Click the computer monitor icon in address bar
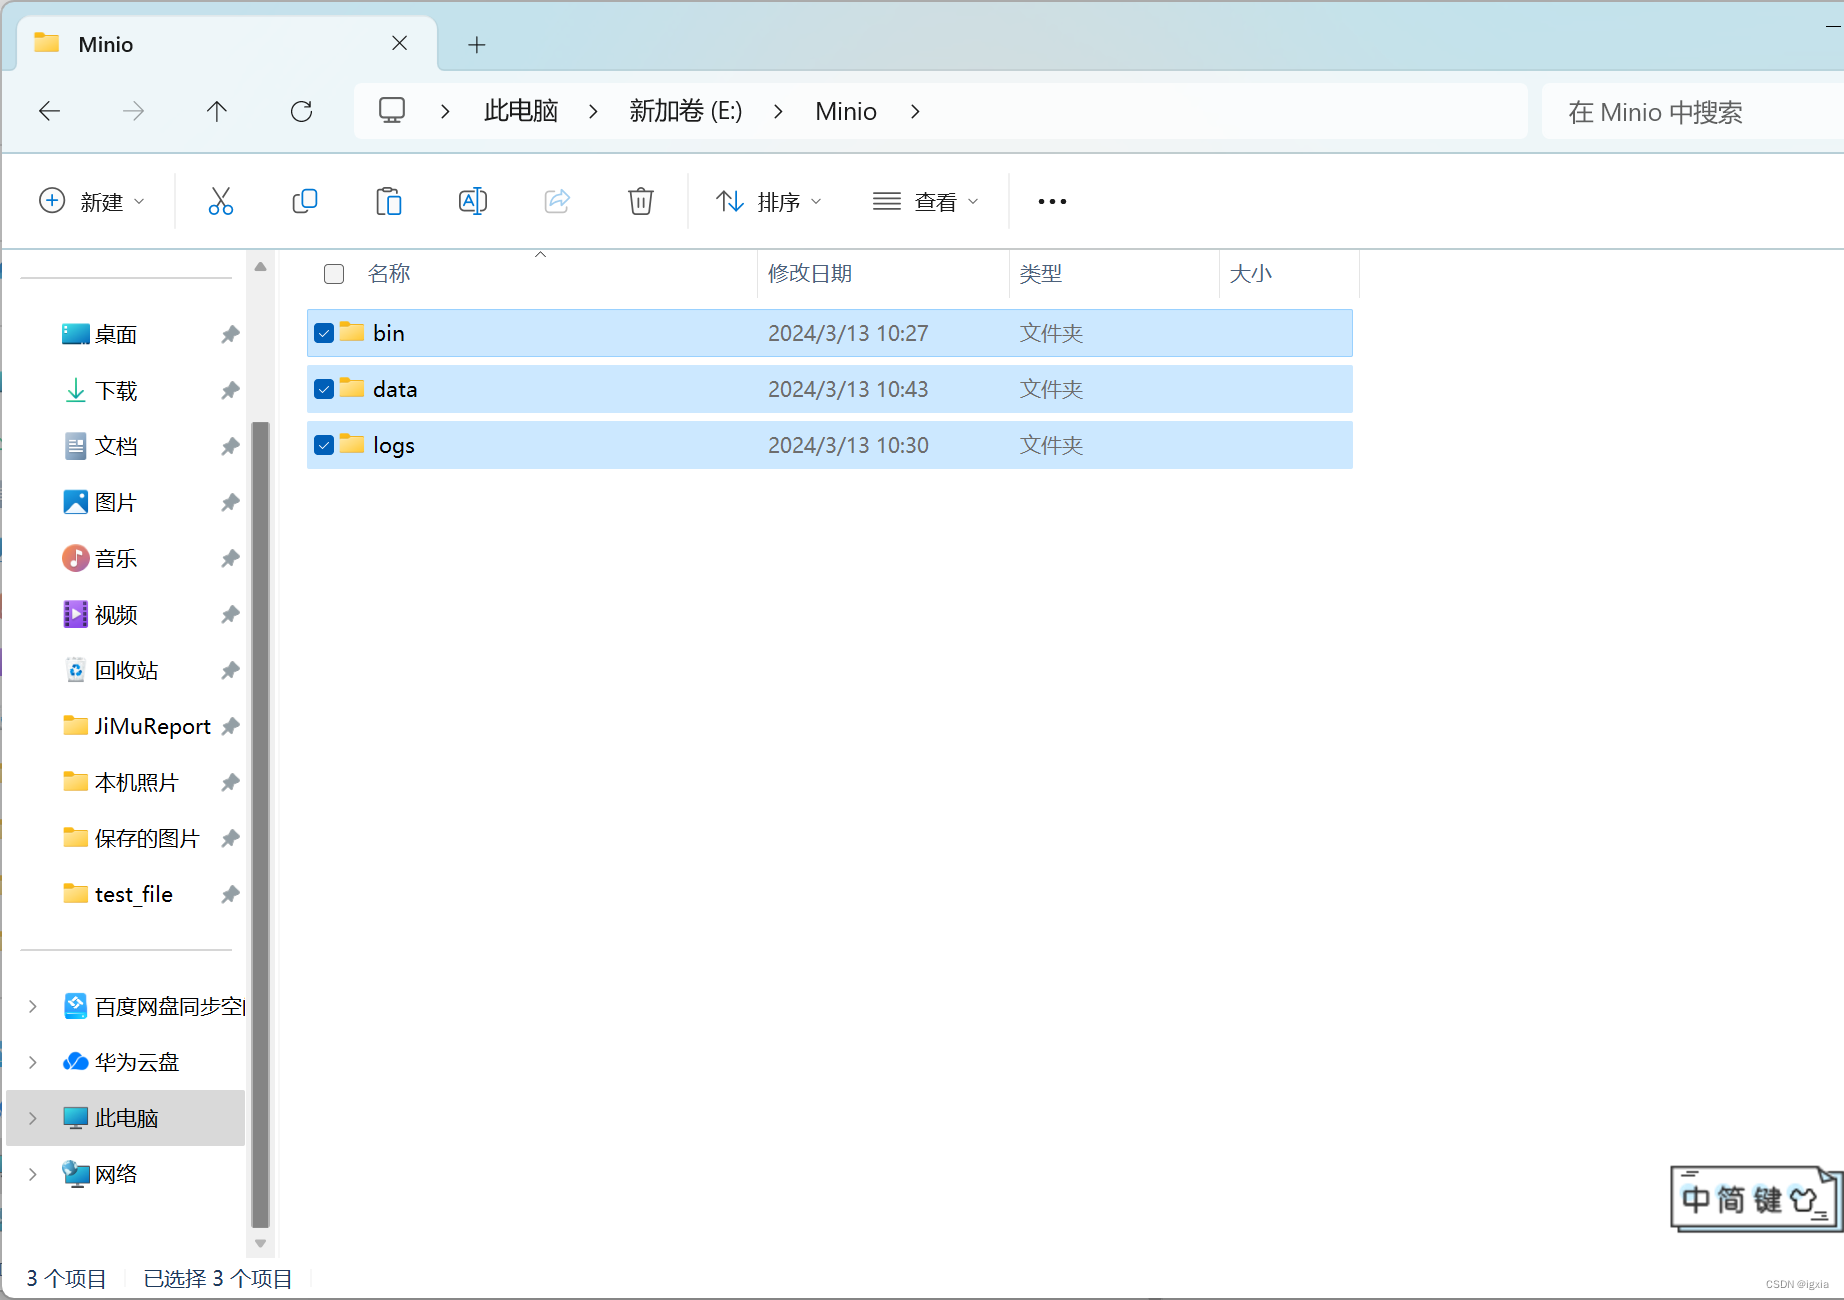This screenshot has width=1844, height=1300. pos(392,110)
